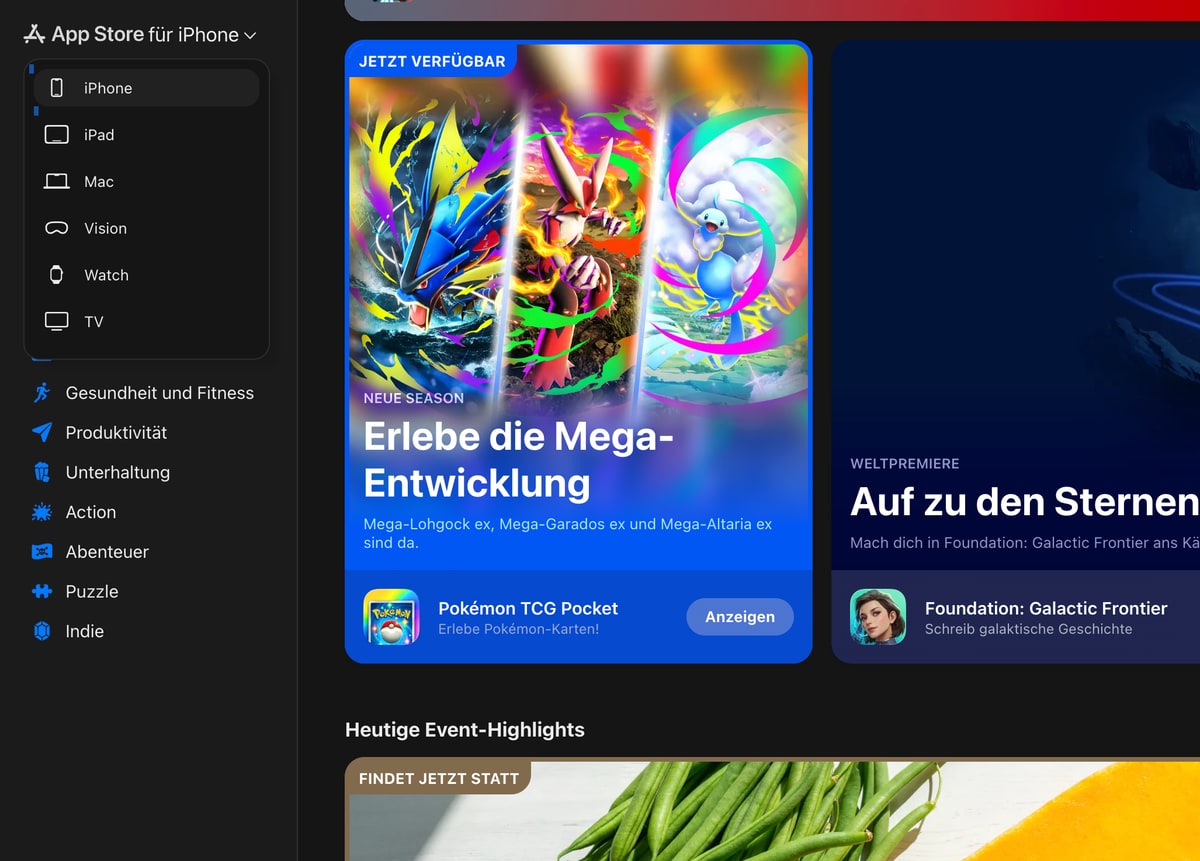Click the Puzzle piece icon
The image size is (1200, 861).
[42, 592]
